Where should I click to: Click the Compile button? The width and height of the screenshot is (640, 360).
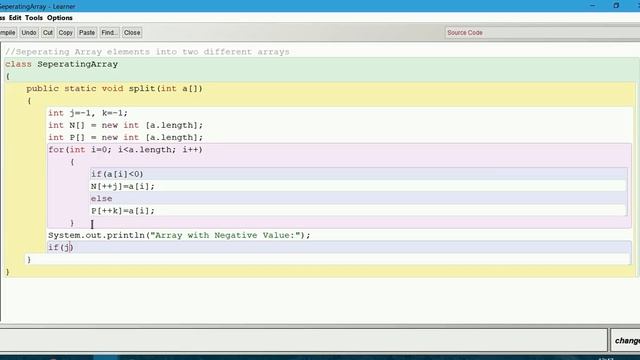pyautogui.click(x=8, y=33)
